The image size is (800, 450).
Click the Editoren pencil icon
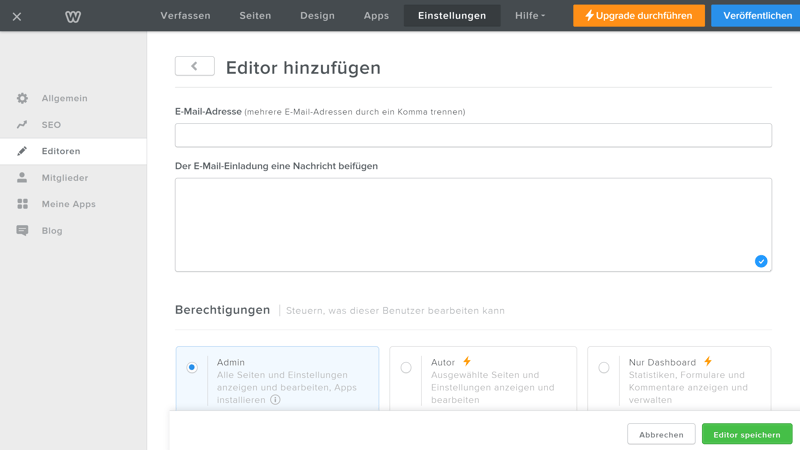point(22,151)
